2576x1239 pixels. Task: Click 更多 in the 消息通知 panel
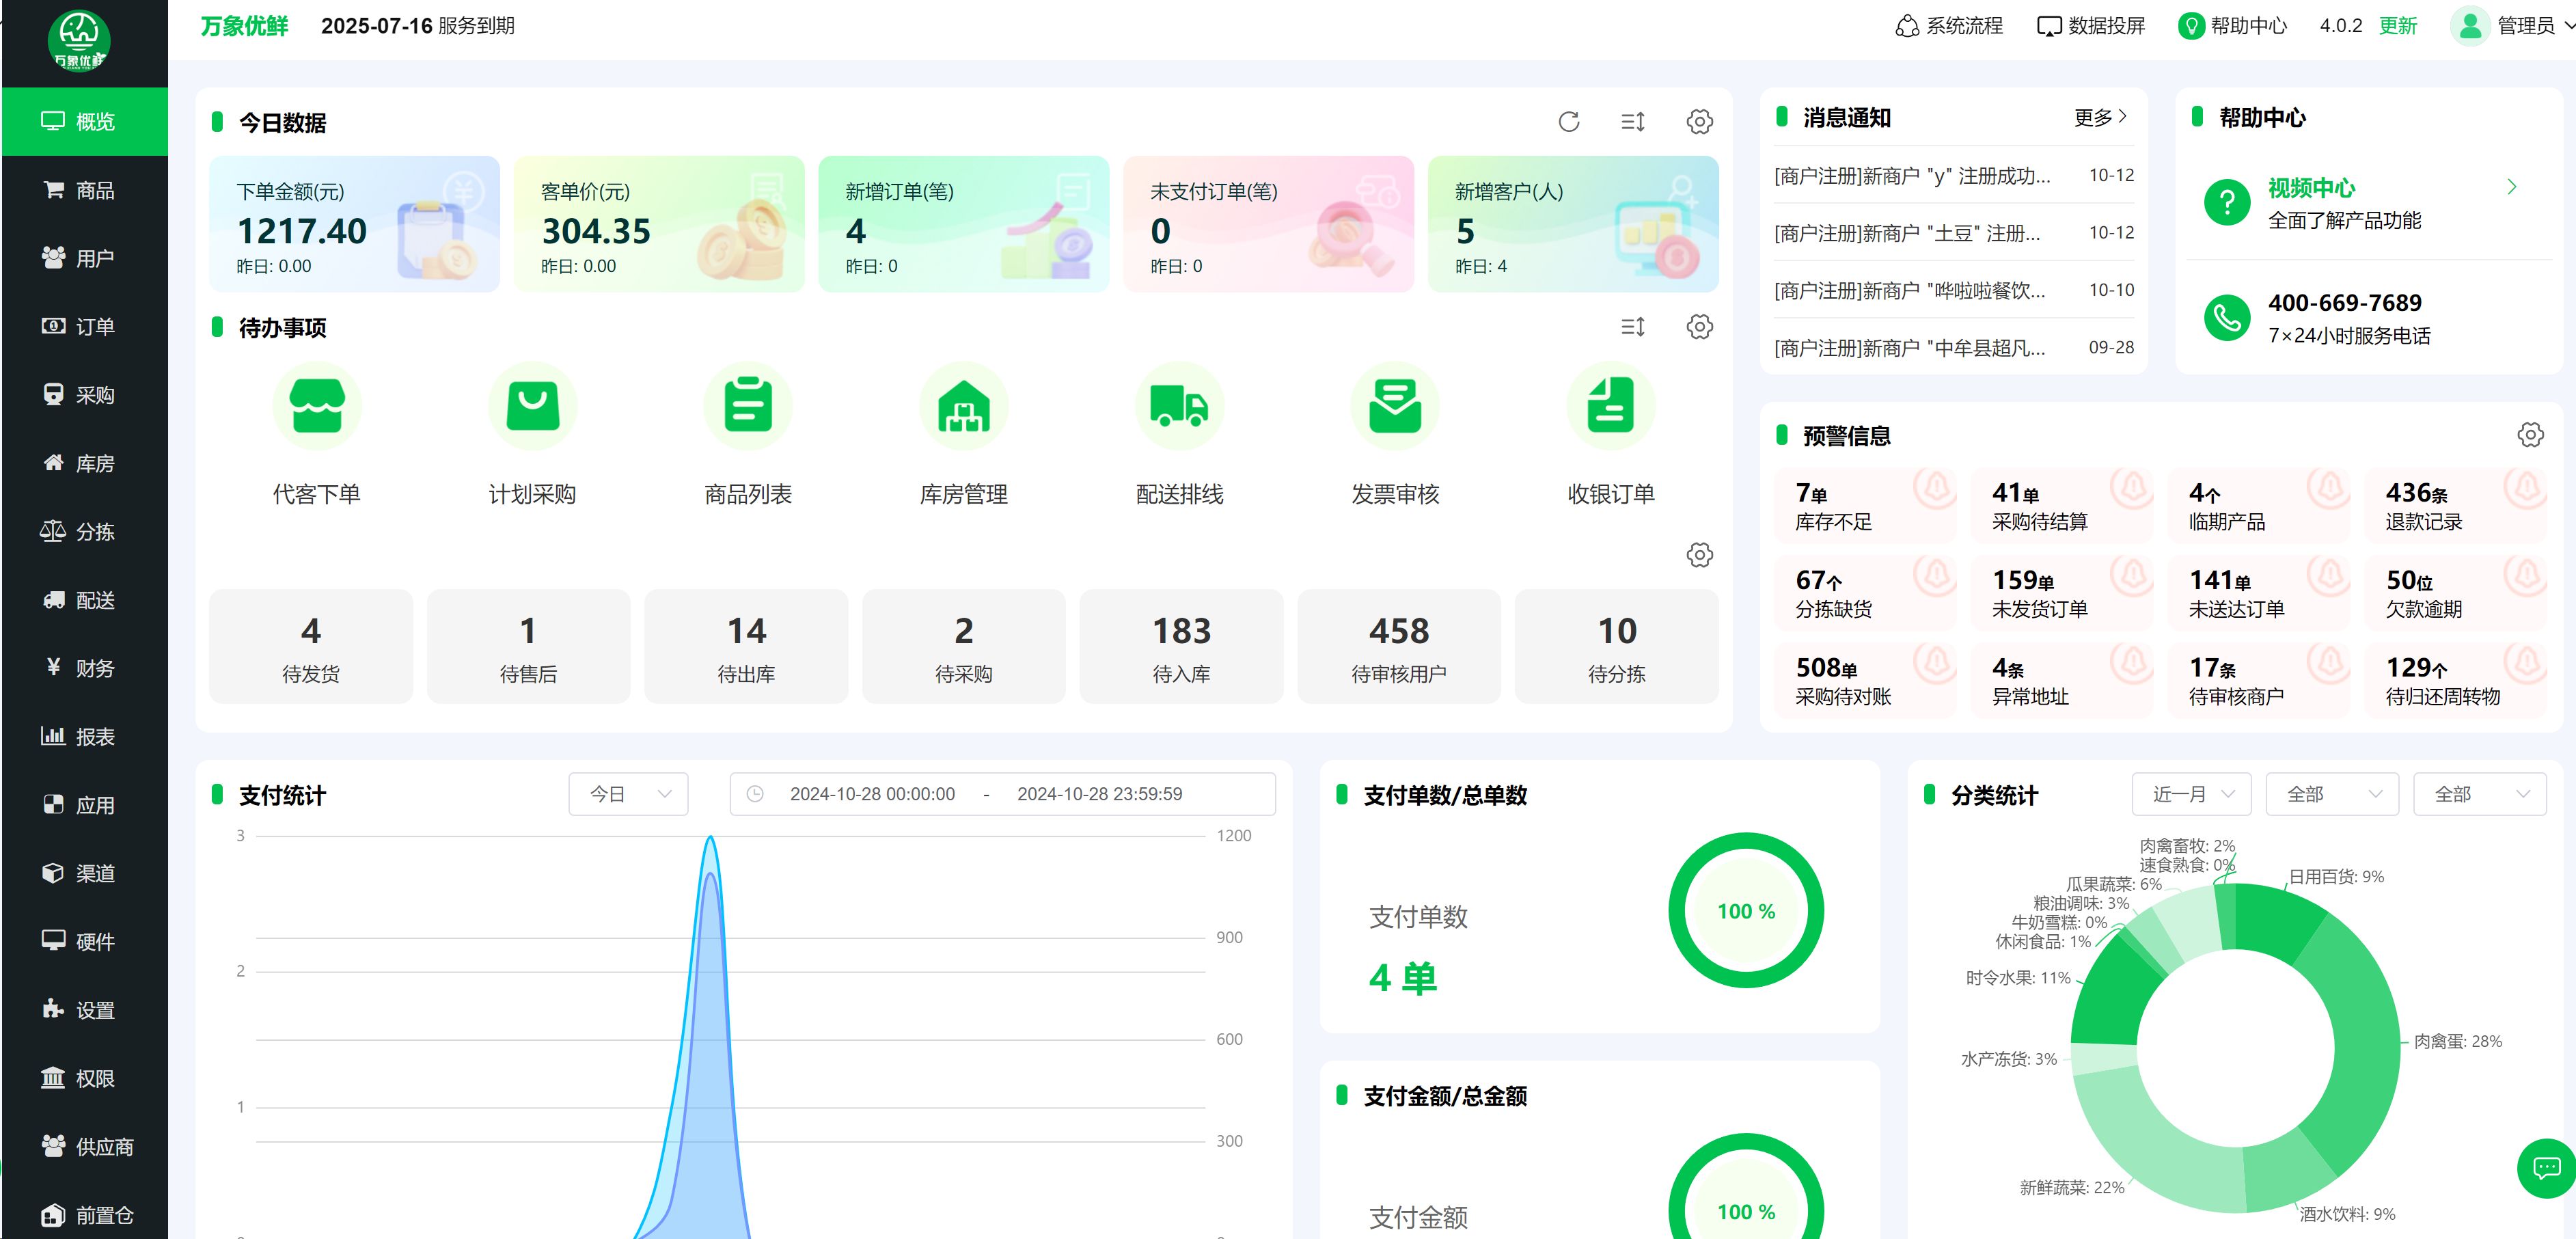2100,117
